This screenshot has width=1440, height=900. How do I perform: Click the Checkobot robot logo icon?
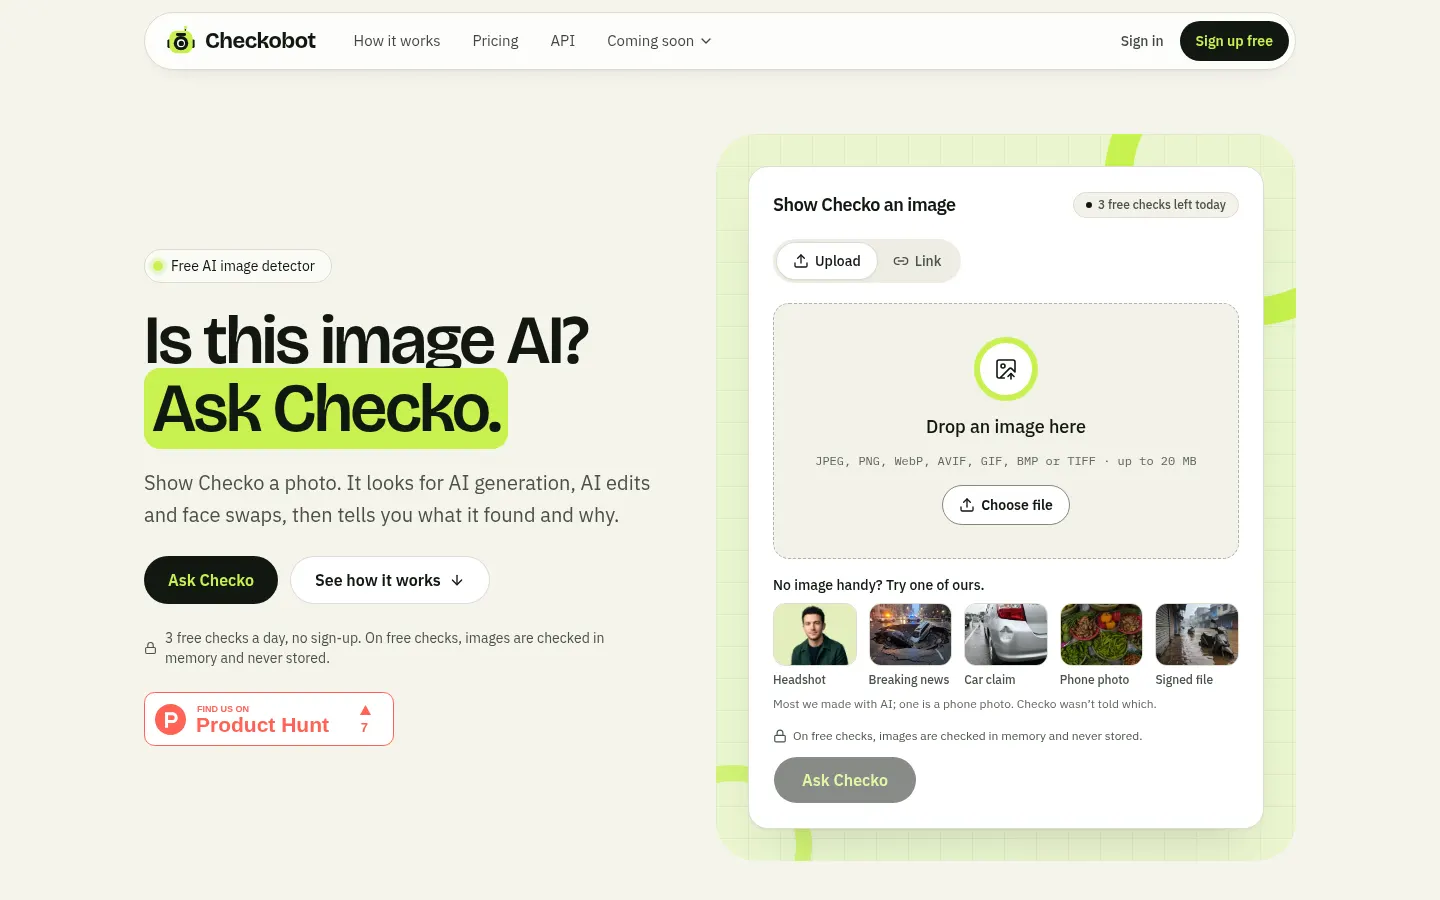coord(180,41)
